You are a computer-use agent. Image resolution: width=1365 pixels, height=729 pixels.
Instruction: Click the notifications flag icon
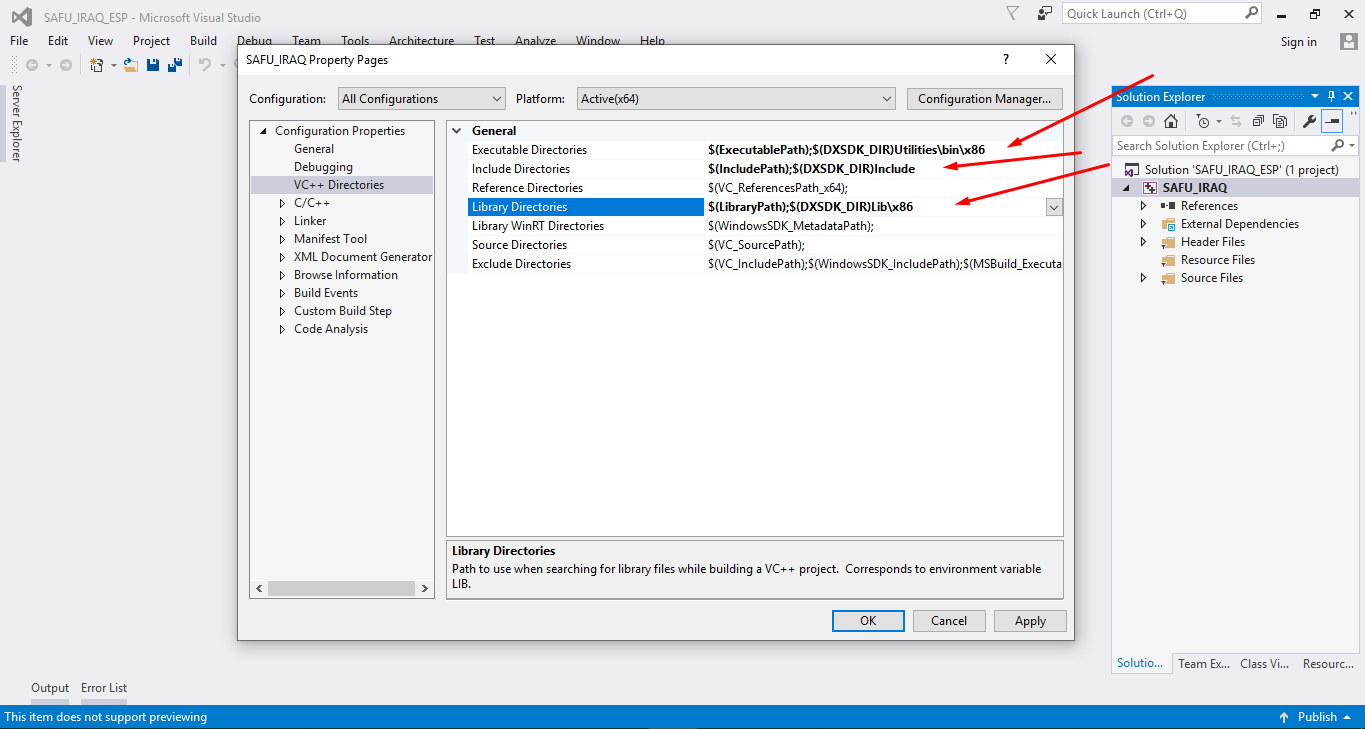1013,14
